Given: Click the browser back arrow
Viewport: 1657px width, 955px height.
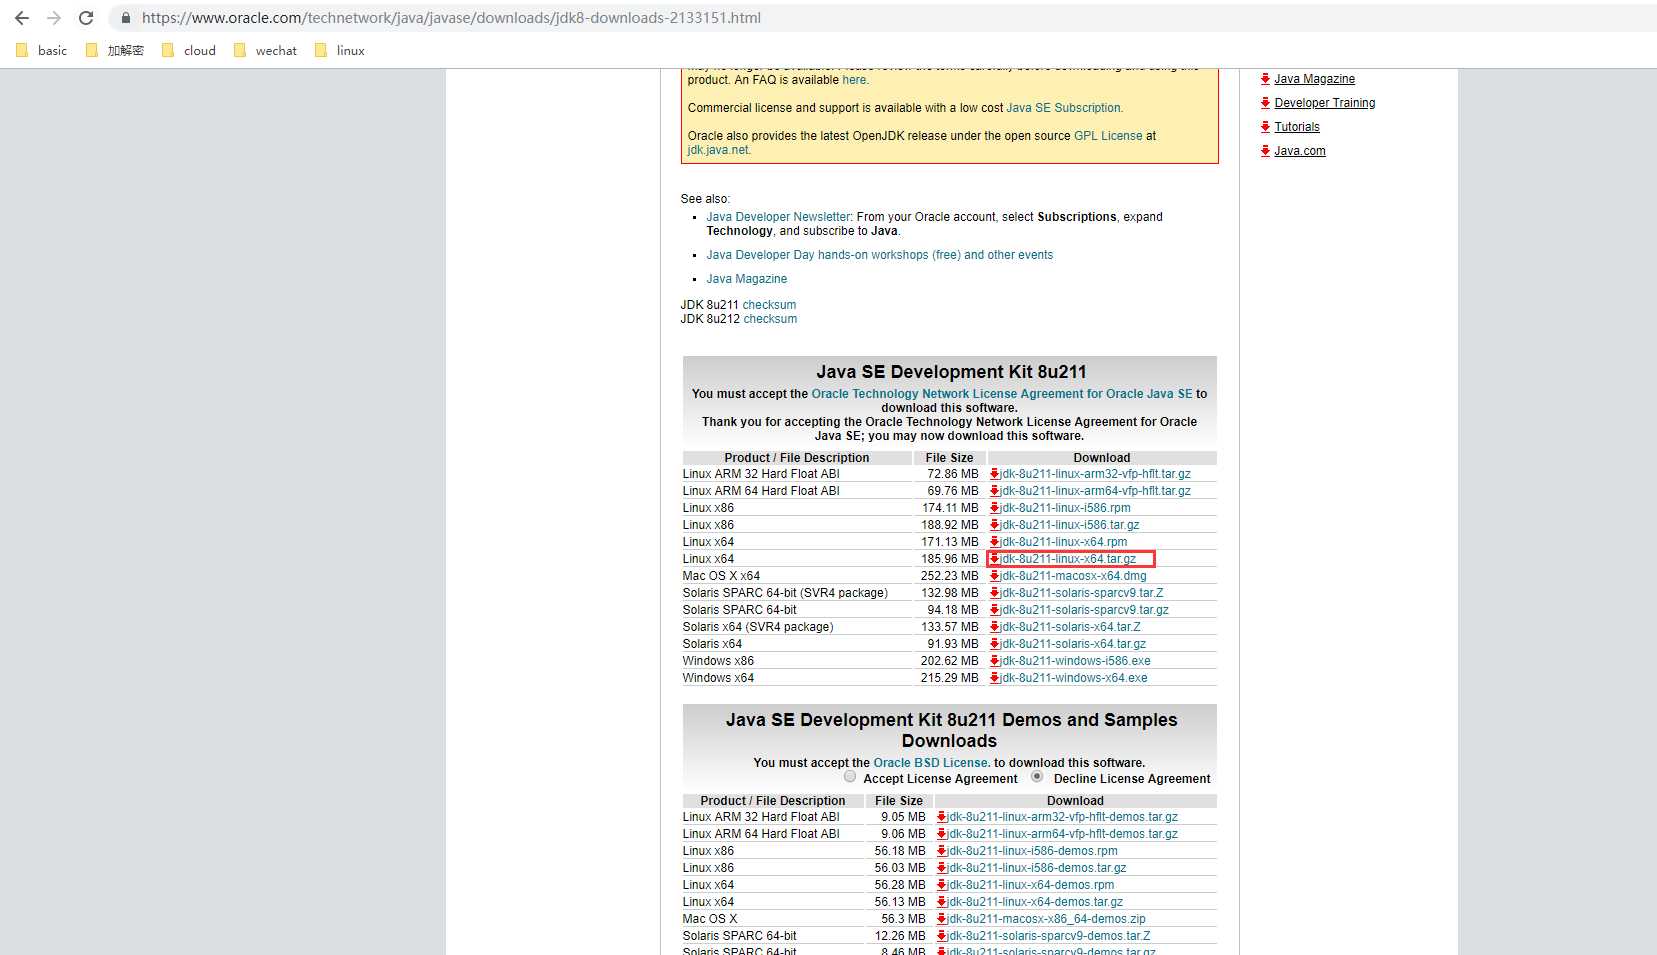Looking at the screenshot, I should click(x=22, y=18).
